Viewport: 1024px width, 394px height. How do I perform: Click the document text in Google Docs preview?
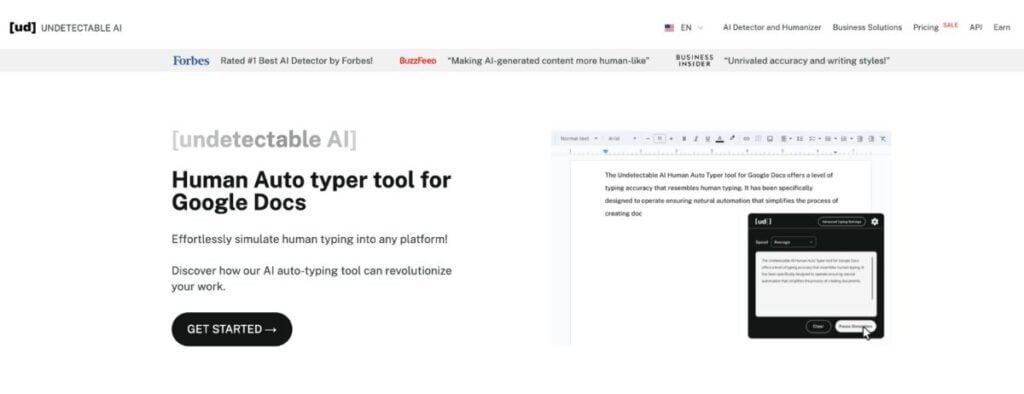(721, 194)
